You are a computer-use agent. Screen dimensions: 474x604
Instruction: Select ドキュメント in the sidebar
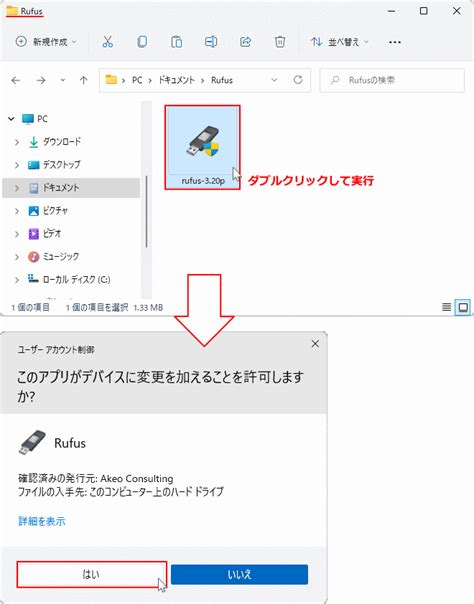[x=54, y=188]
